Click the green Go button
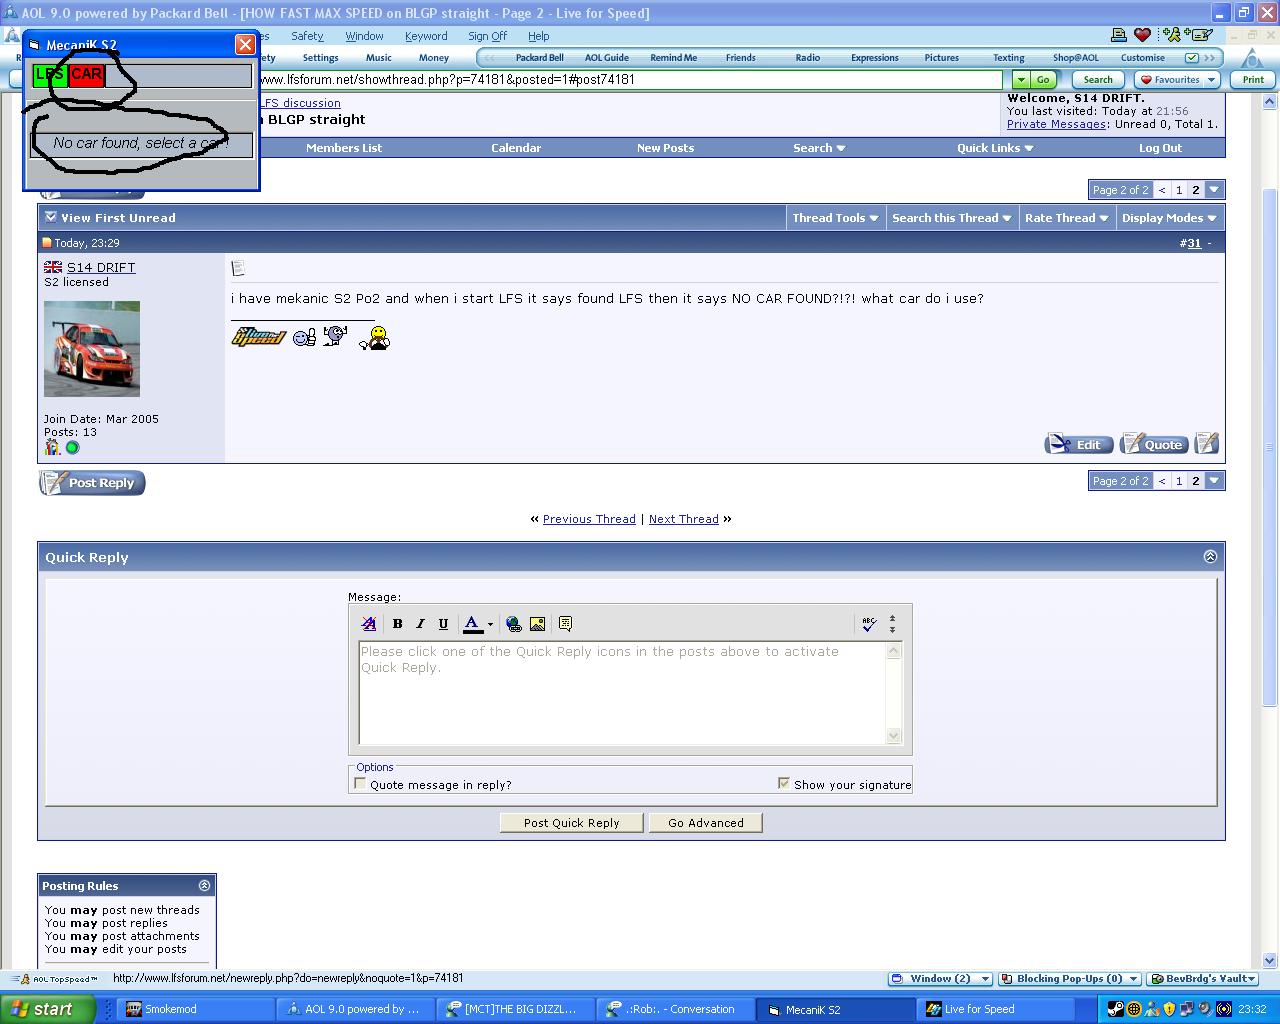1280x1024 pixels. [1043, 80]
